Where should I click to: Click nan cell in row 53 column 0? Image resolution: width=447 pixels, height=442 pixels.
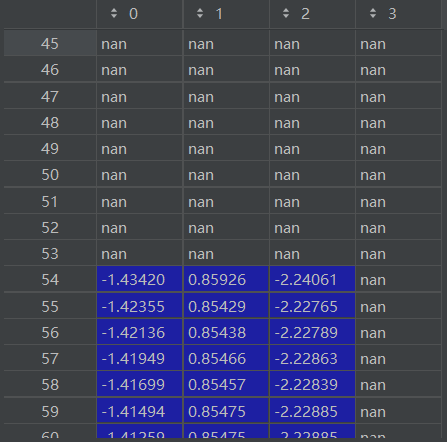(x=140, y=254)
